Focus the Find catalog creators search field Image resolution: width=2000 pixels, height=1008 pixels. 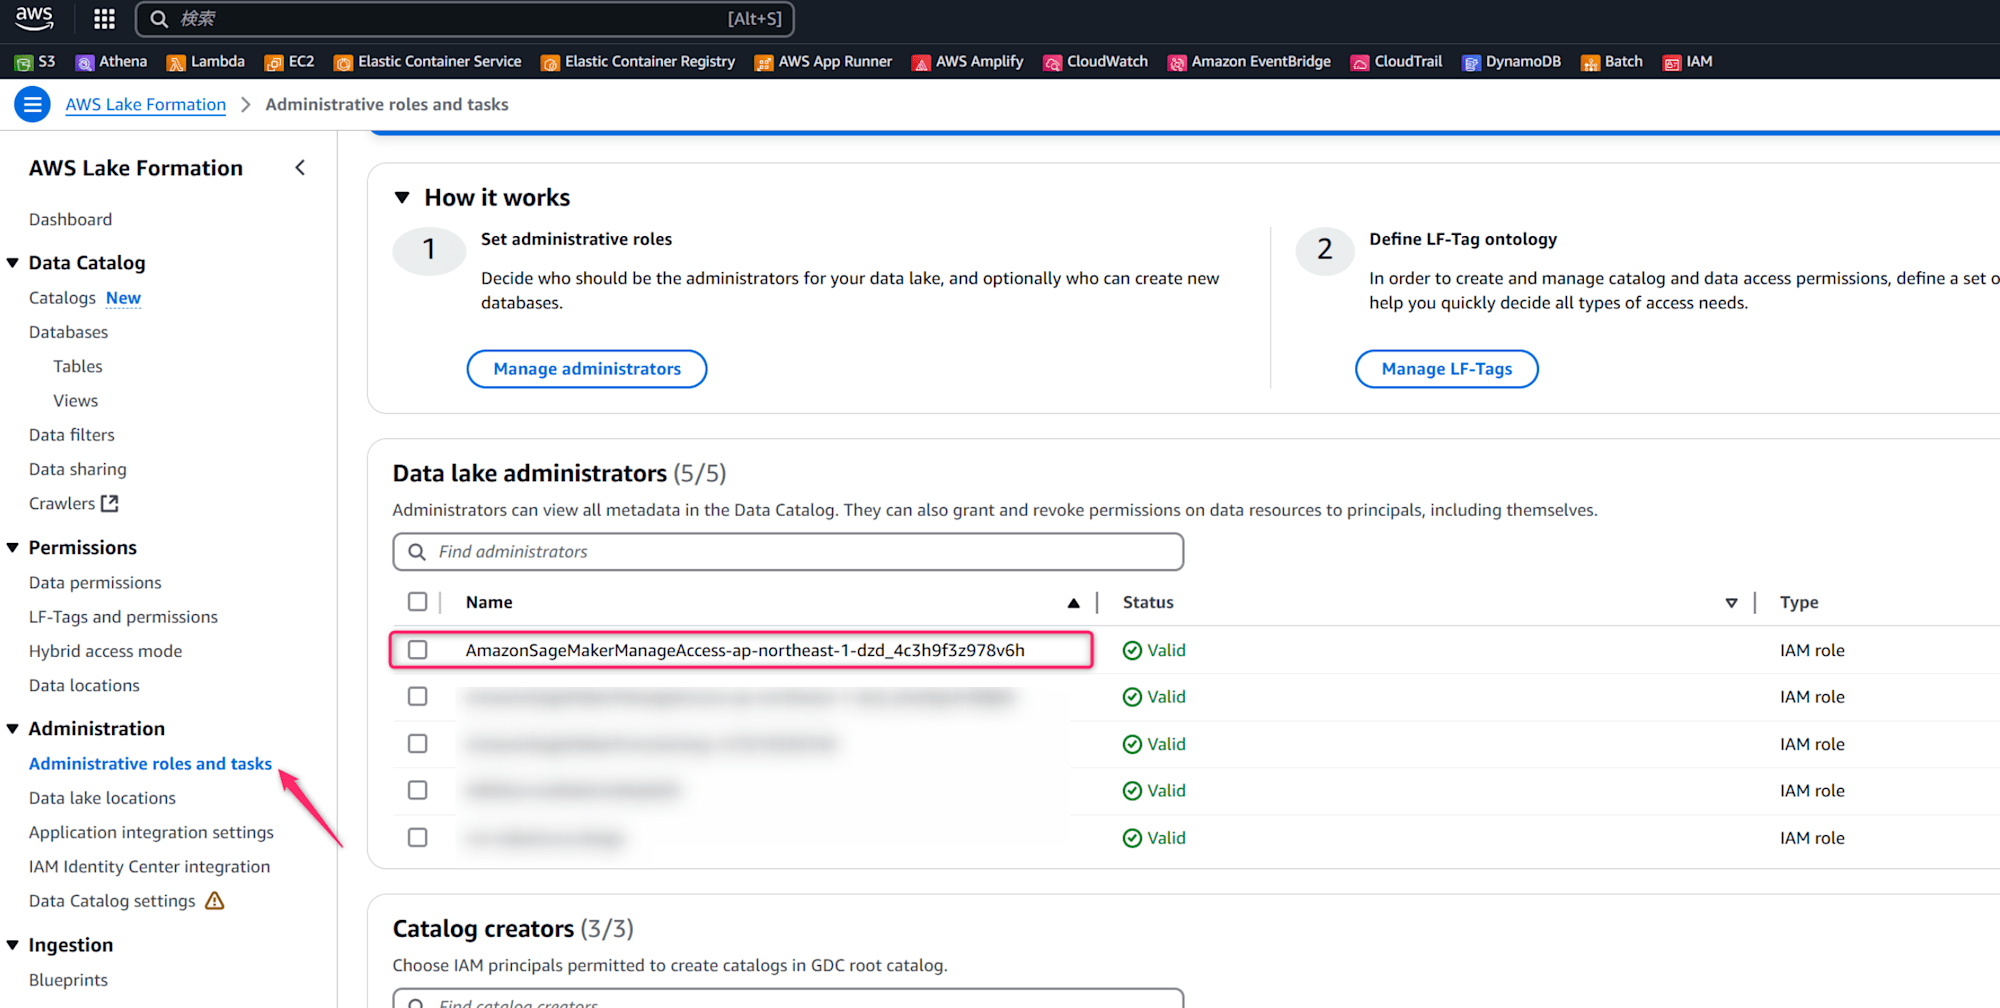[788, 1000]
